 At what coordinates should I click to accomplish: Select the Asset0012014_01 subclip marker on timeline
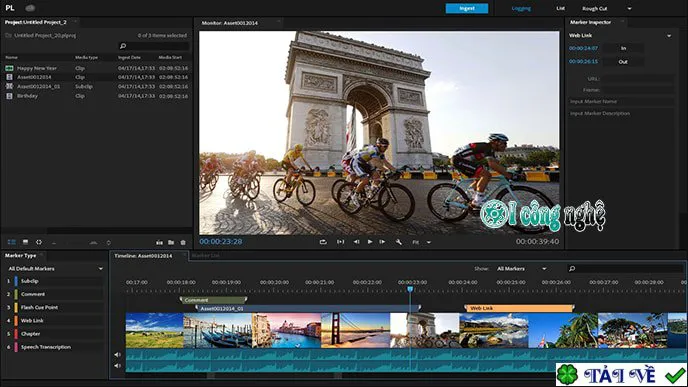coord(308,308)
